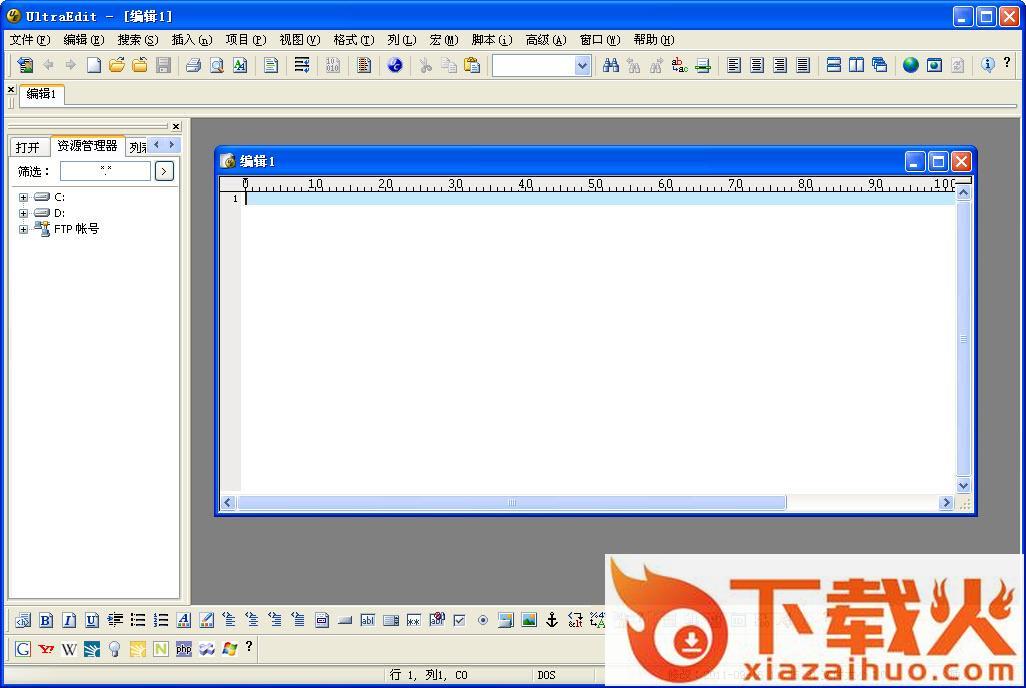Toggle word wrap toolbar icon
Image resolution: width=1026 pixels, height=688 pixels.
click(x=301, y=65)
